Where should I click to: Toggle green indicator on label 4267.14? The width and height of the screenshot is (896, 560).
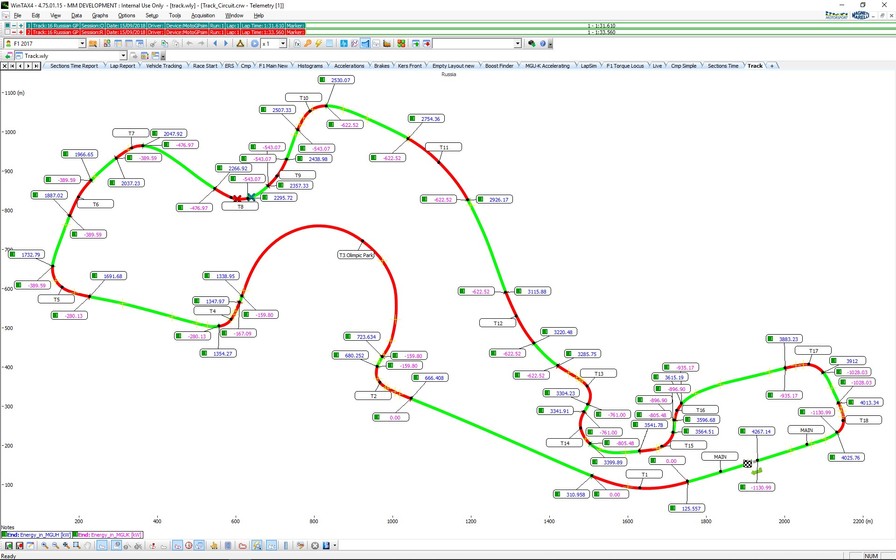pyautogui.click(x=743, y=431)
